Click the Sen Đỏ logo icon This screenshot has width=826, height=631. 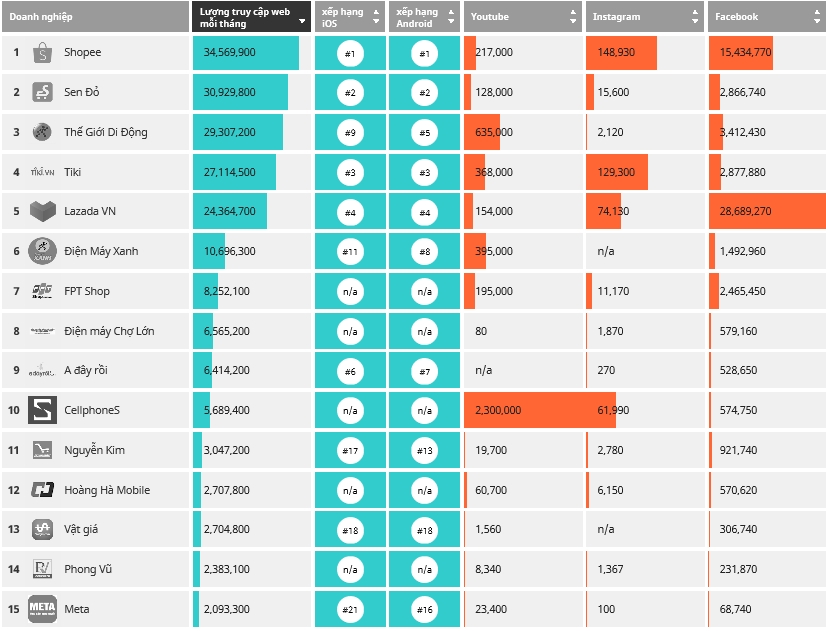[42, 92]
